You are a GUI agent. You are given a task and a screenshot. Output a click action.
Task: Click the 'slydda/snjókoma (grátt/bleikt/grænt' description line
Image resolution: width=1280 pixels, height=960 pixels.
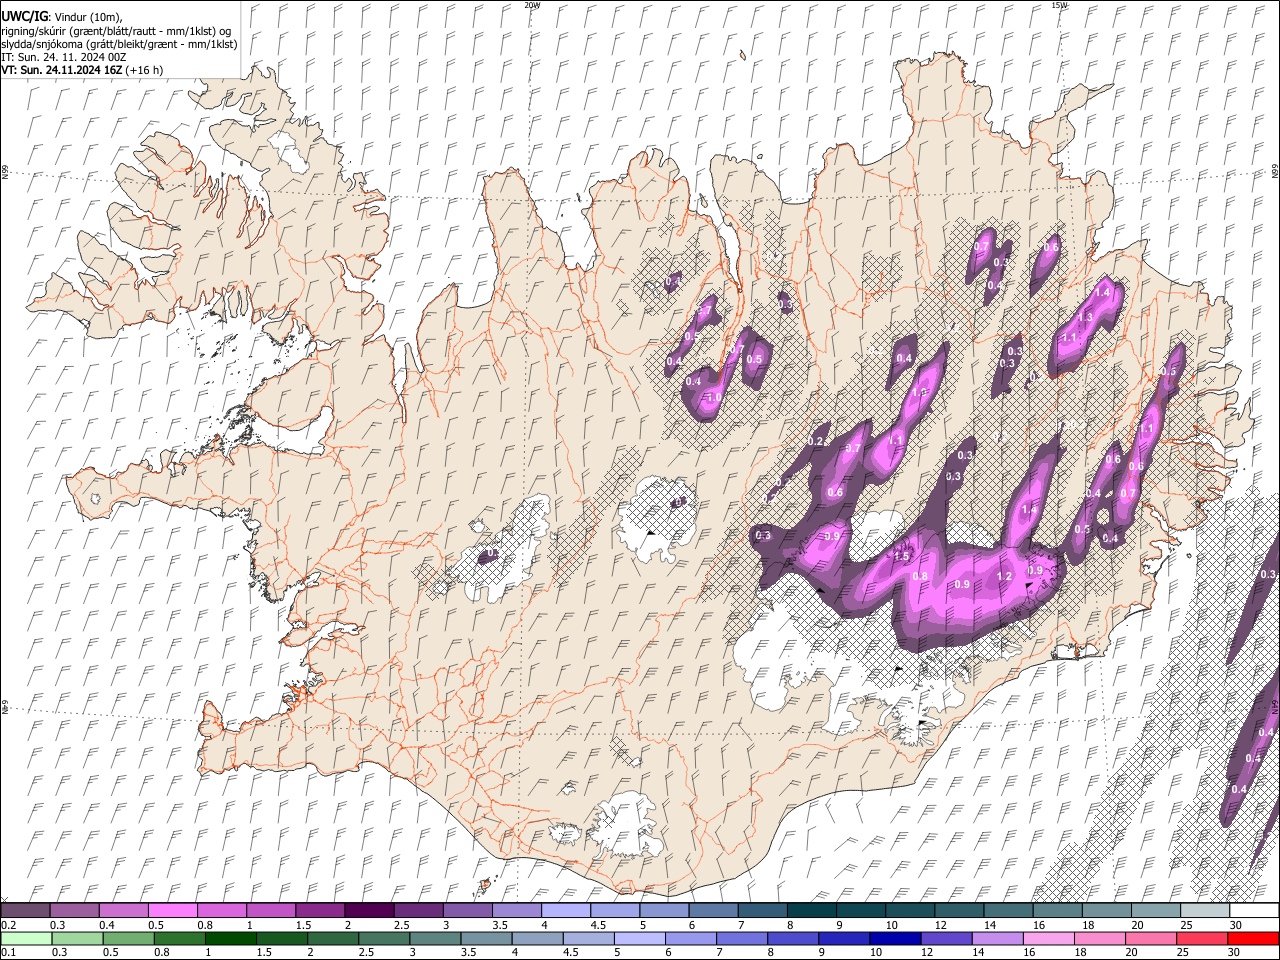click(x=119, y=44)
